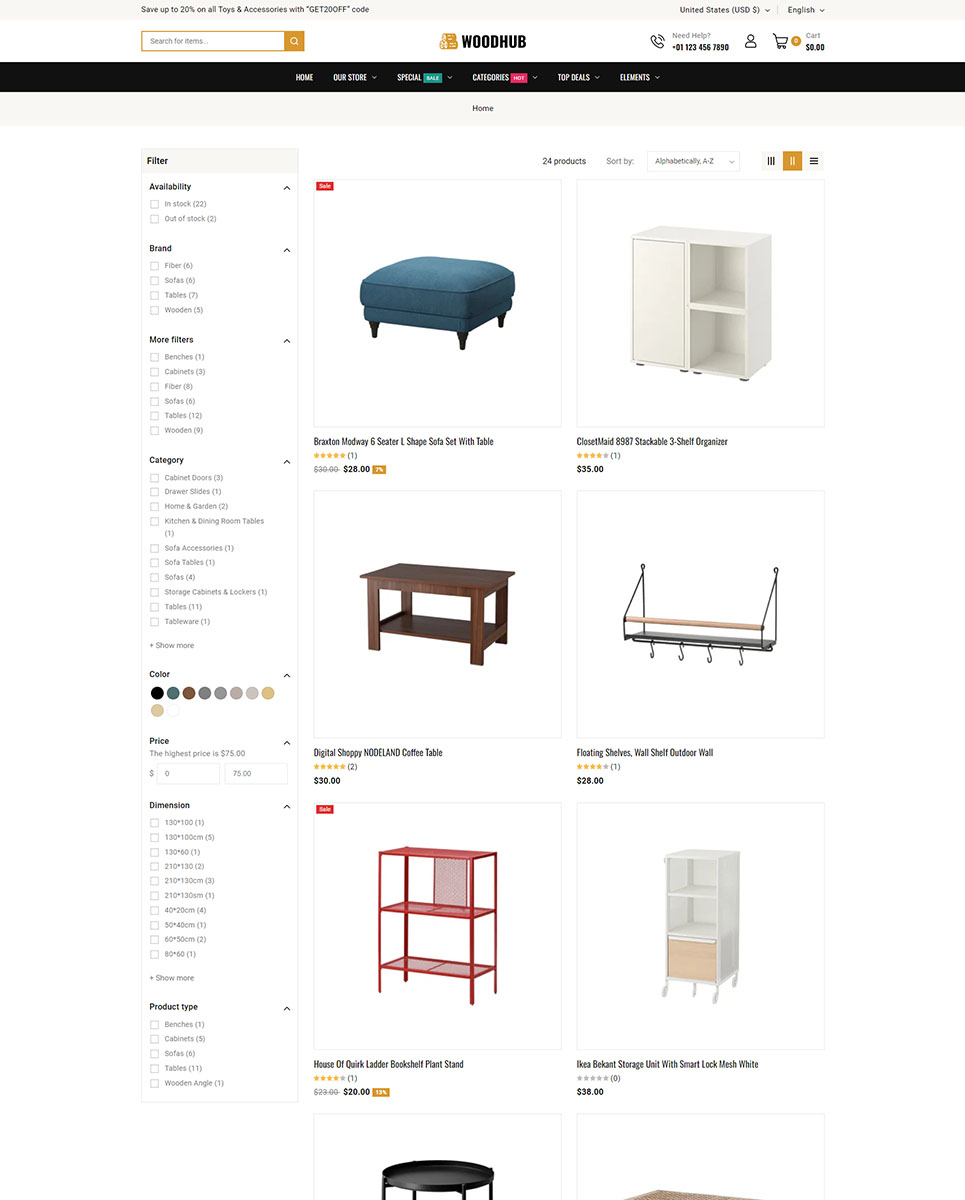This screenshot has width=965, height=1200.
Task: Click the phone help icon
Action: [x=657, y=42]
